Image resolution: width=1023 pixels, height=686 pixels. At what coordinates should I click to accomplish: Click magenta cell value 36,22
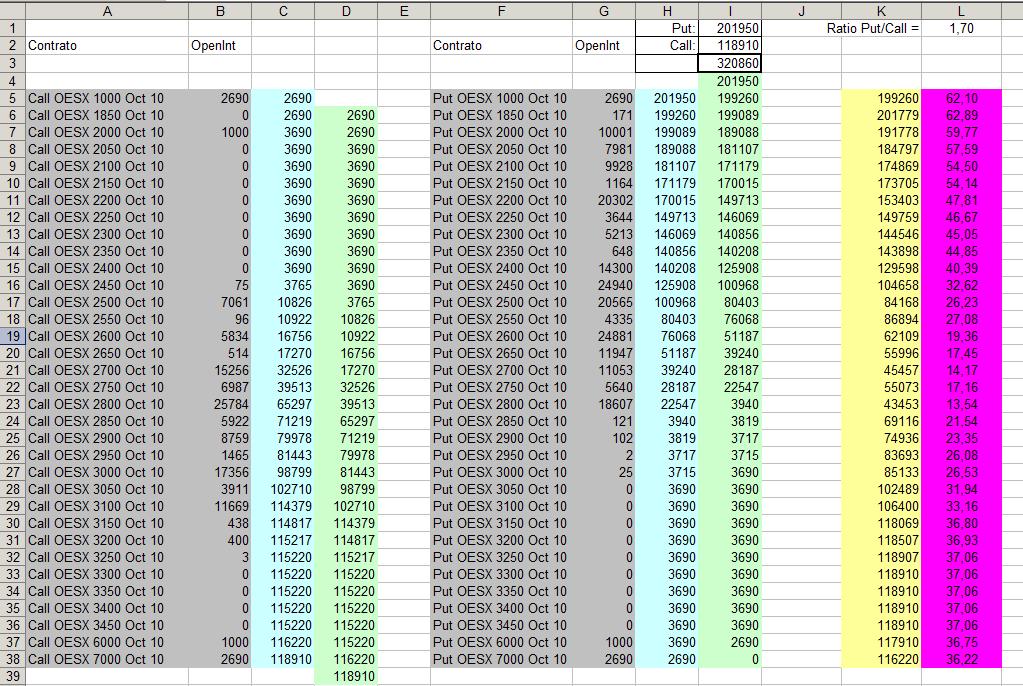961,659
